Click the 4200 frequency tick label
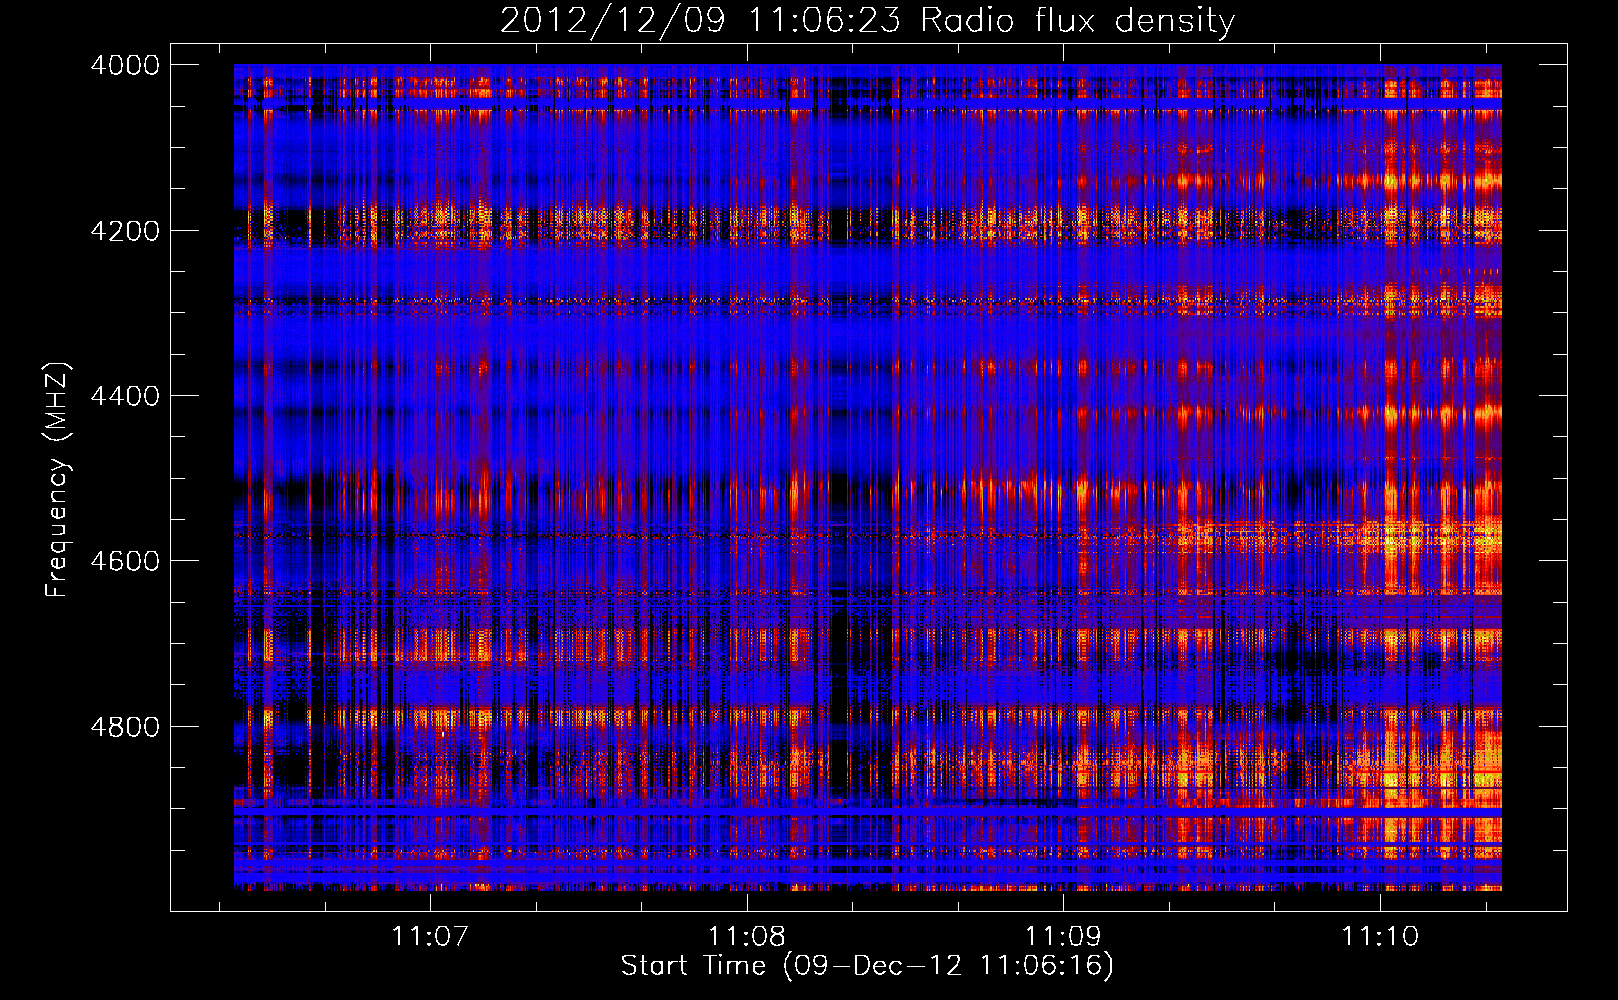1618x1000 pixels. tap(125, 231)
